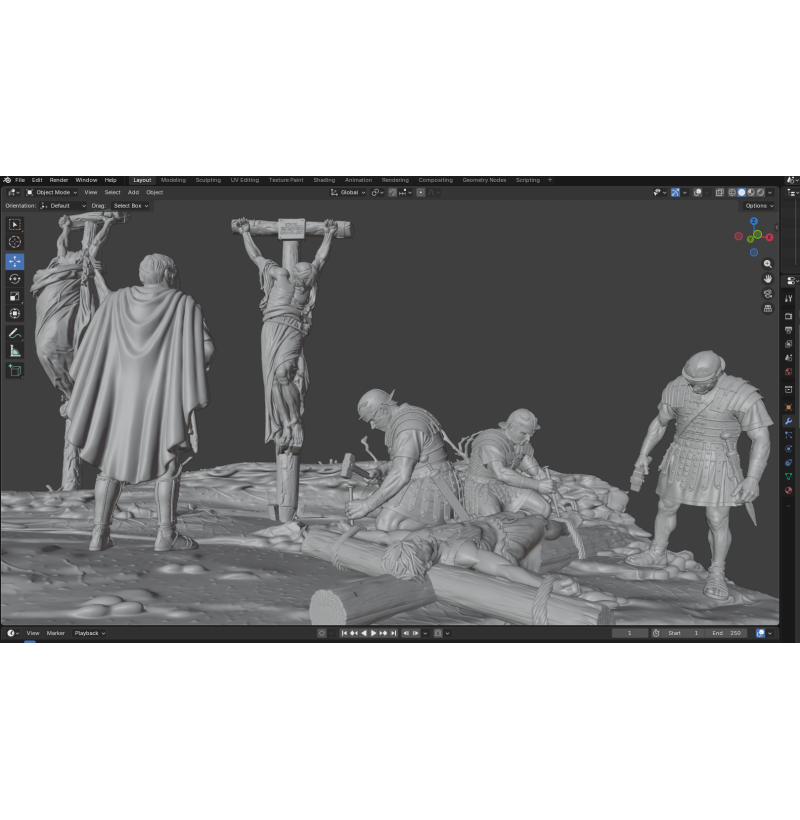The width and height of the screenshot is (800, 820).
Task: Select the Select Box tool icon
Action: 15,225
